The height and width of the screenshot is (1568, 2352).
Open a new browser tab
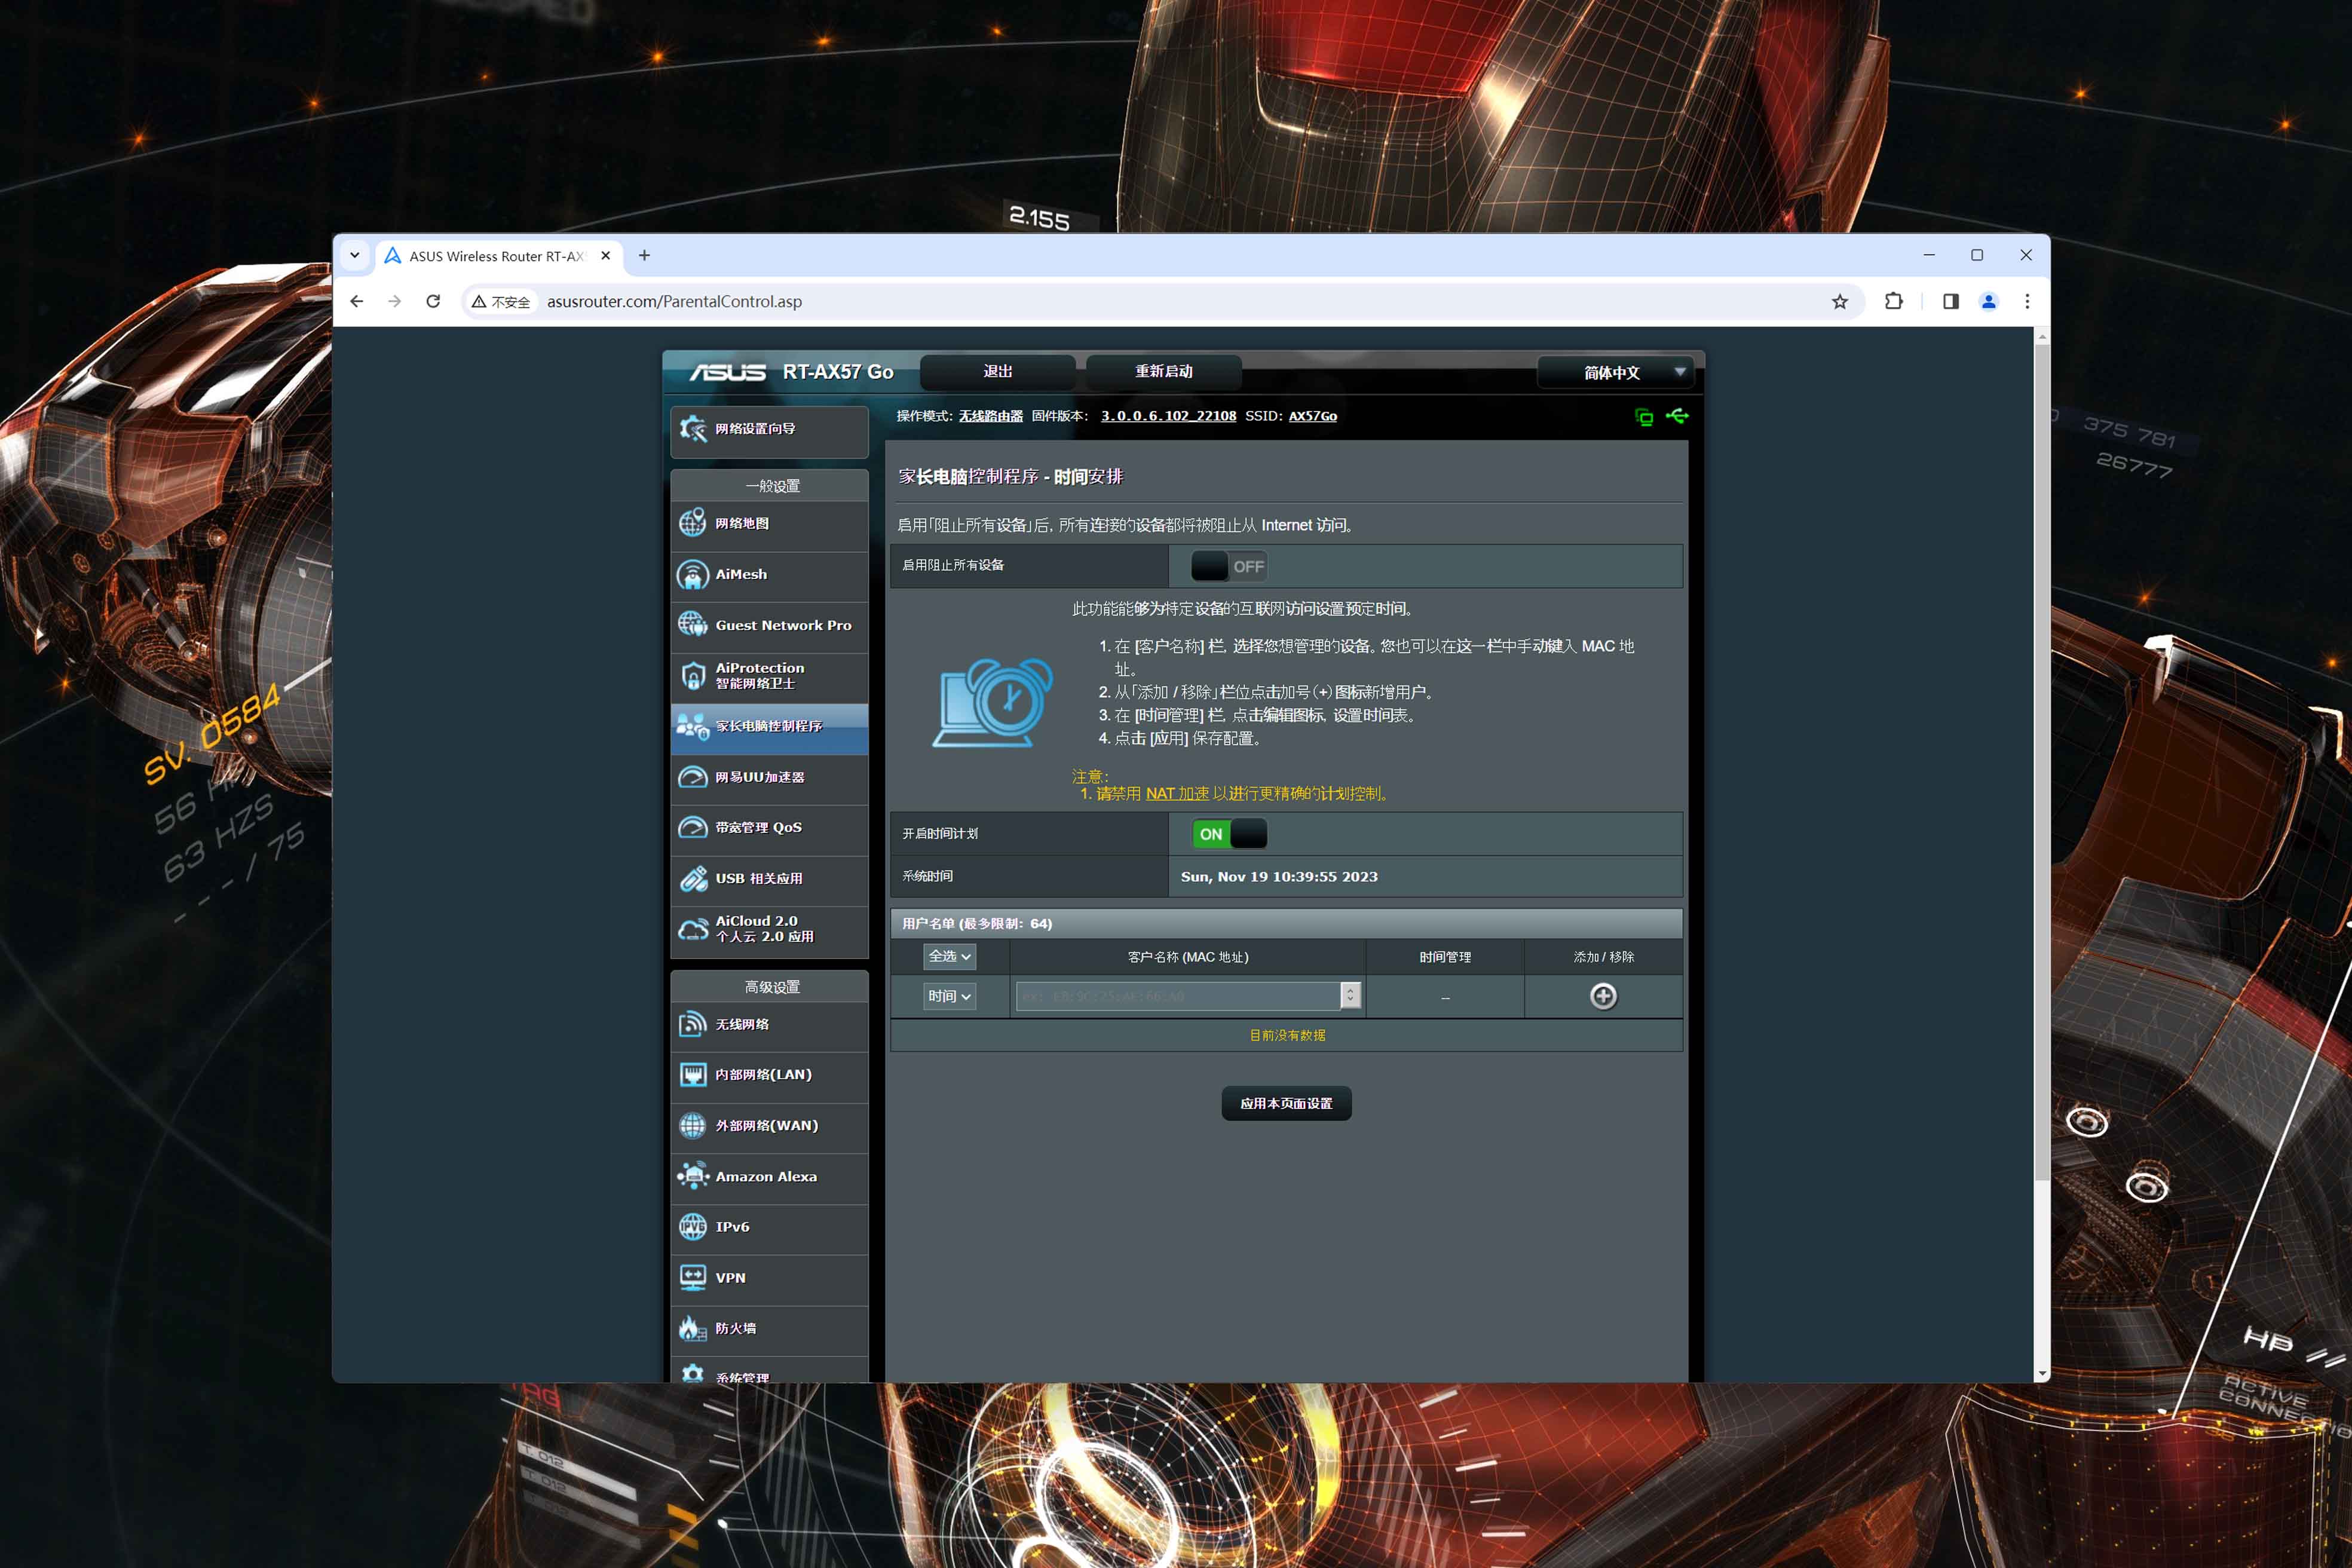[644, 255]
